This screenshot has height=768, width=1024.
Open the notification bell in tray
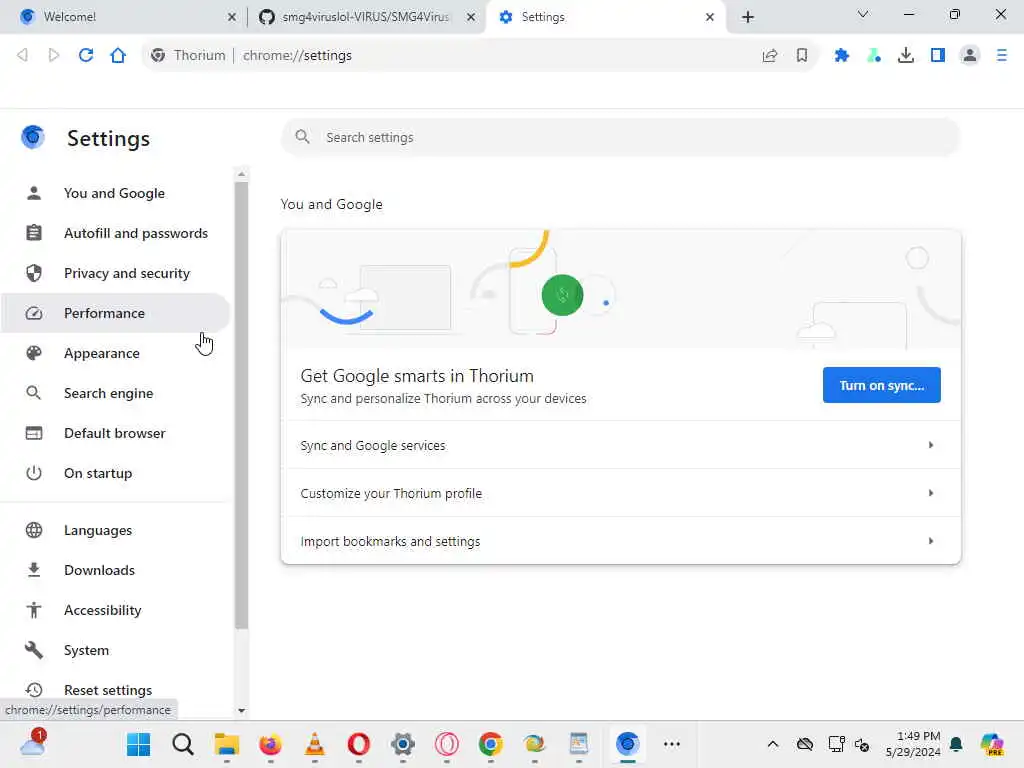tap(956, 744)
